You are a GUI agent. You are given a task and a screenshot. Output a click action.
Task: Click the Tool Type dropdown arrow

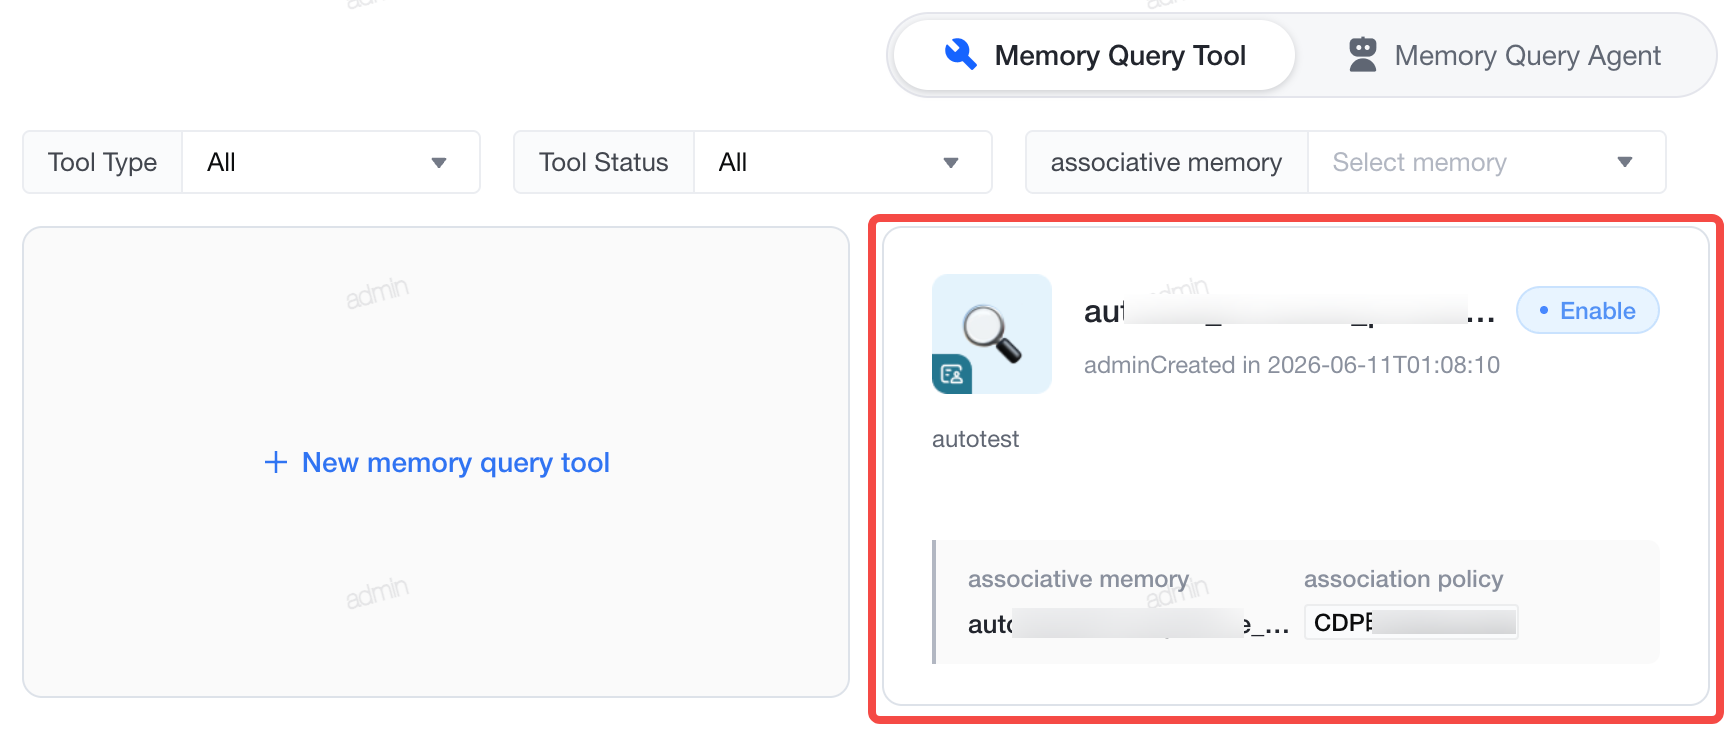(438, 163)
